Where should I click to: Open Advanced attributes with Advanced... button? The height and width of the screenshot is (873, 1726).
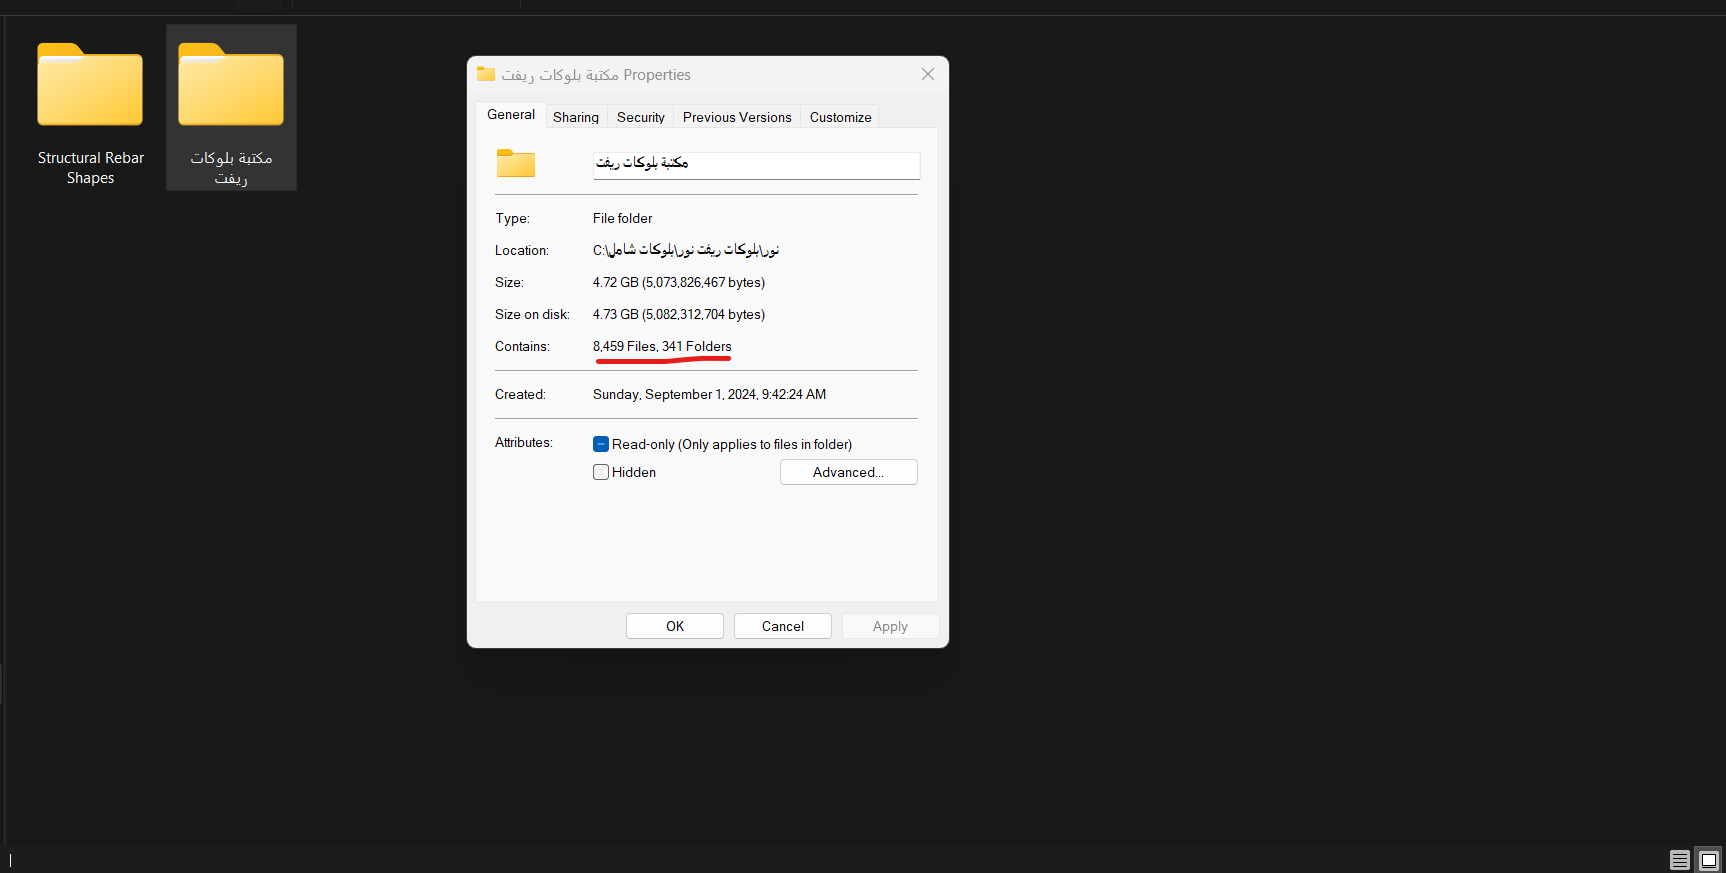pos(848,472)
